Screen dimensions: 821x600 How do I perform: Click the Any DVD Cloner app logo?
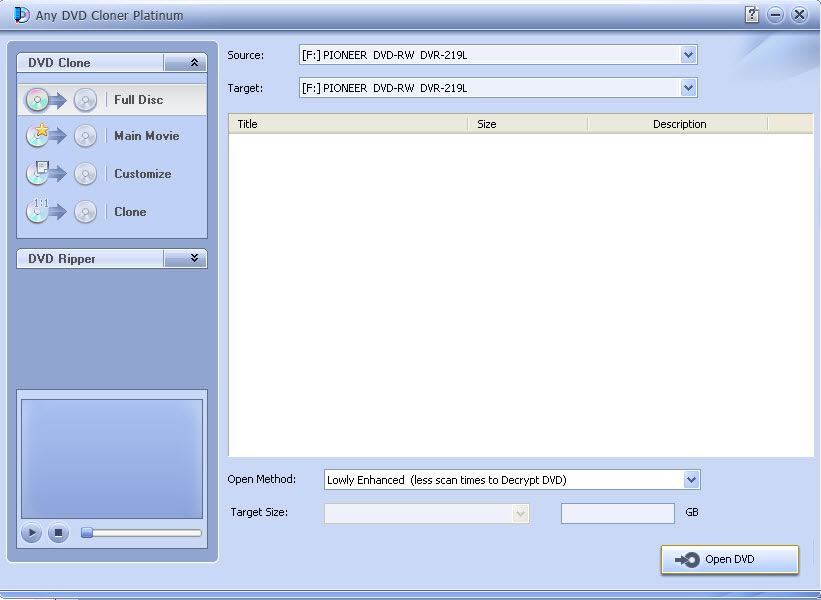pyautogui.click(x=21, y=15)
